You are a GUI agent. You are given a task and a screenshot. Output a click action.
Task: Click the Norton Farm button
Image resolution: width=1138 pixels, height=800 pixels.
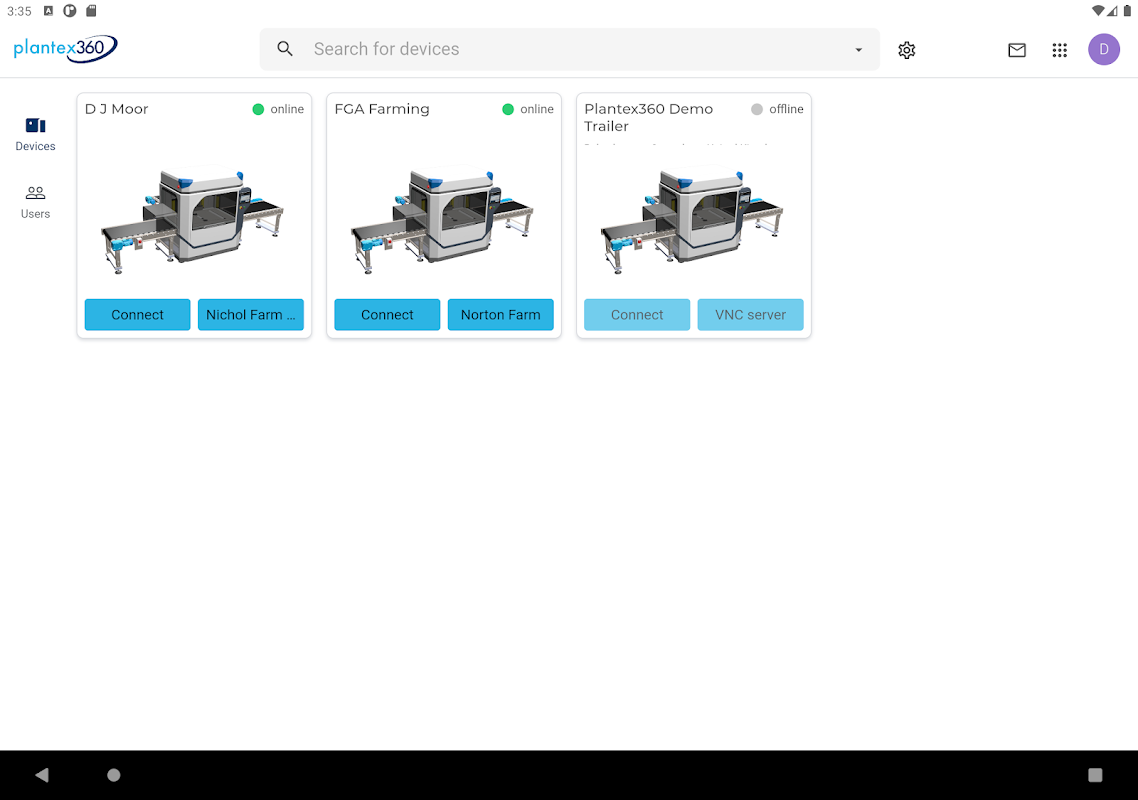[500, 314]
